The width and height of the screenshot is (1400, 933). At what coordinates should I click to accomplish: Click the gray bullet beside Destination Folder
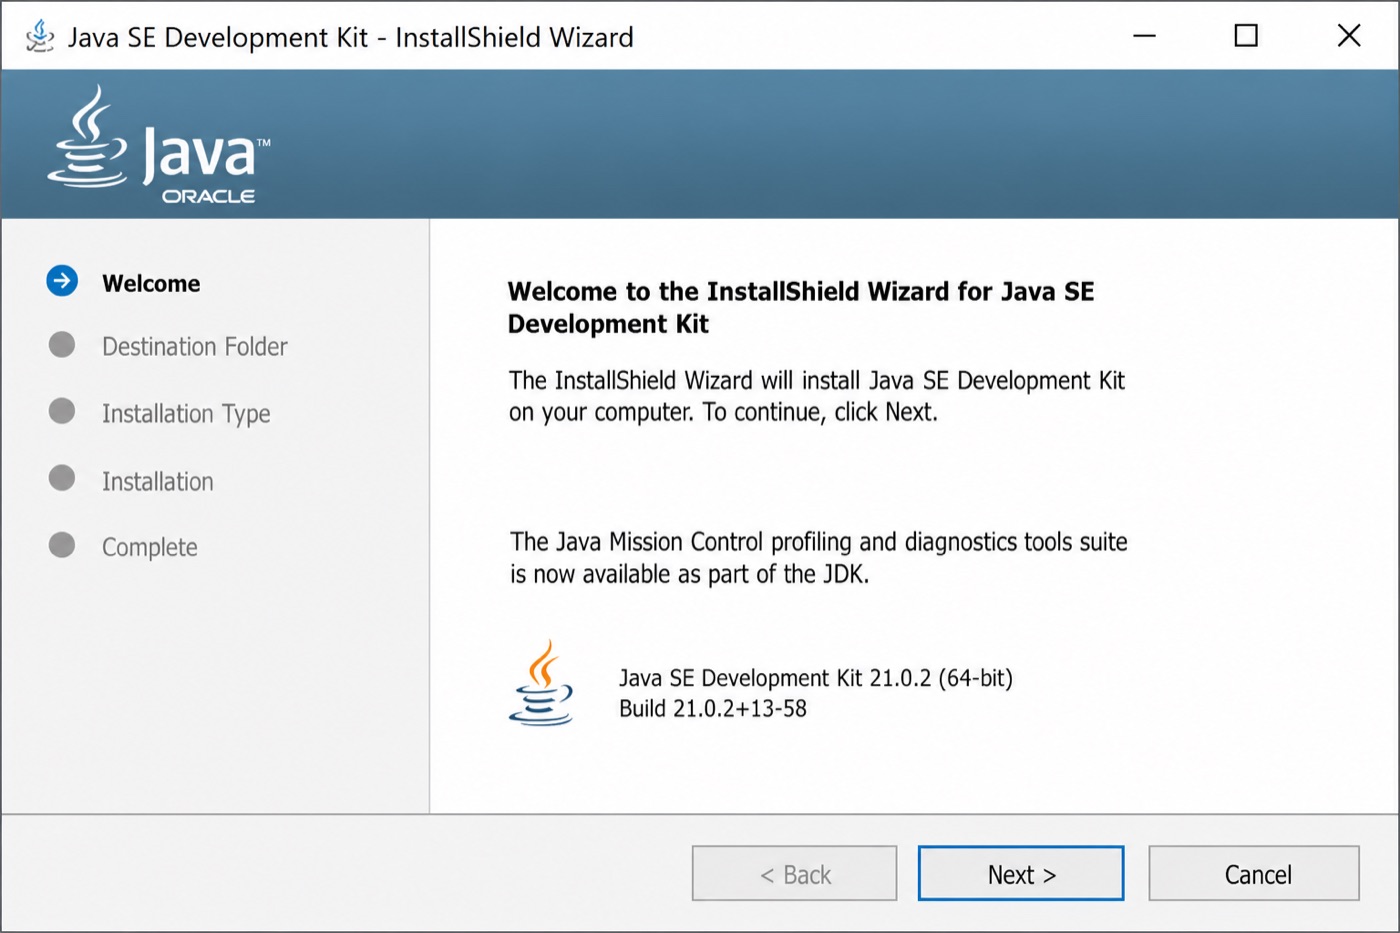click(62, 345)
